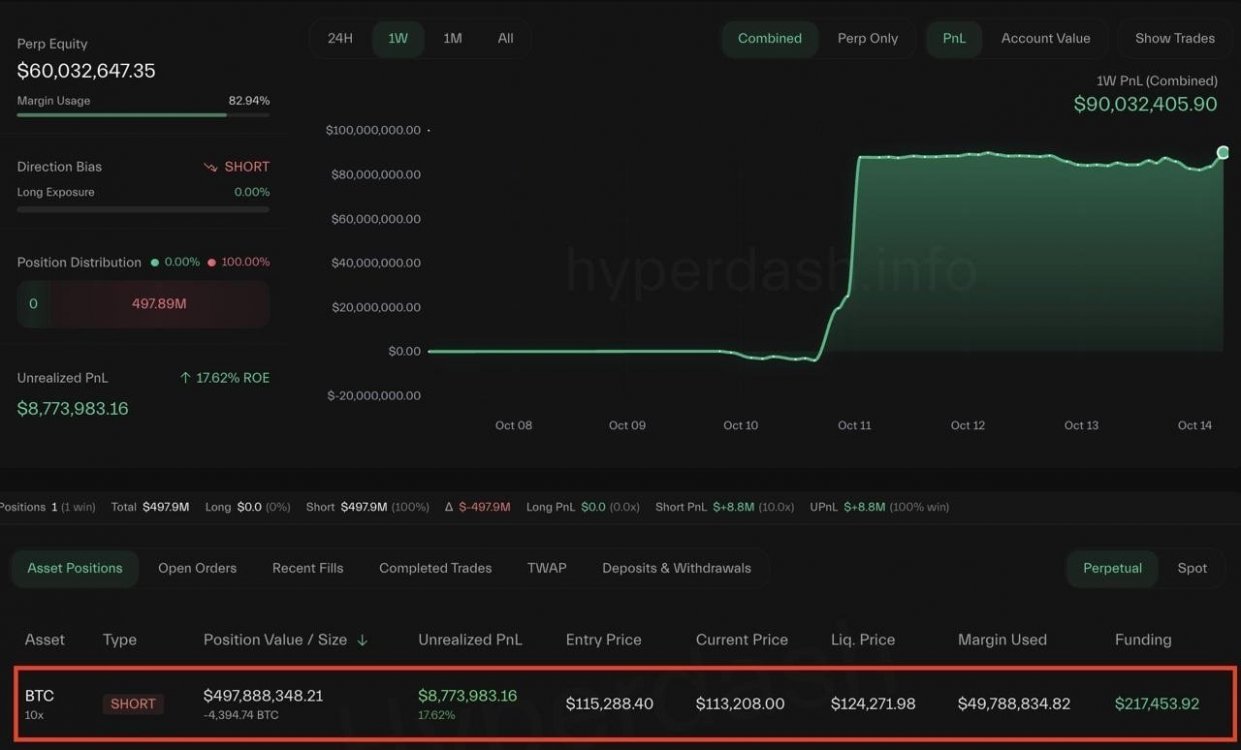Screen dimensions: 1241x750
Task: Select the All time range
Action: [505, 39]
